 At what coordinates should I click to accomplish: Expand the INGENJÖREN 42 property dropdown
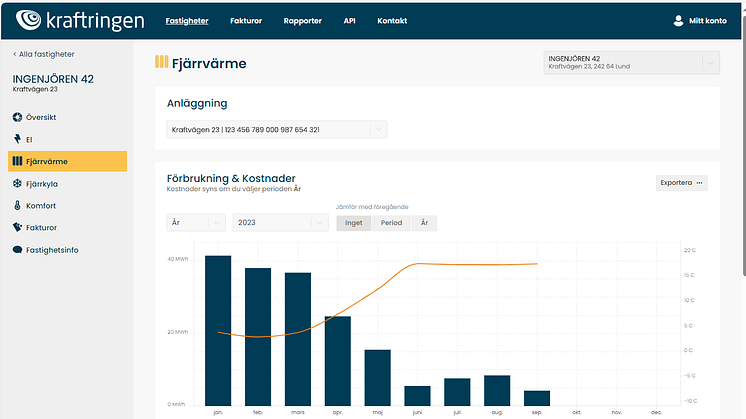[710, 63]
